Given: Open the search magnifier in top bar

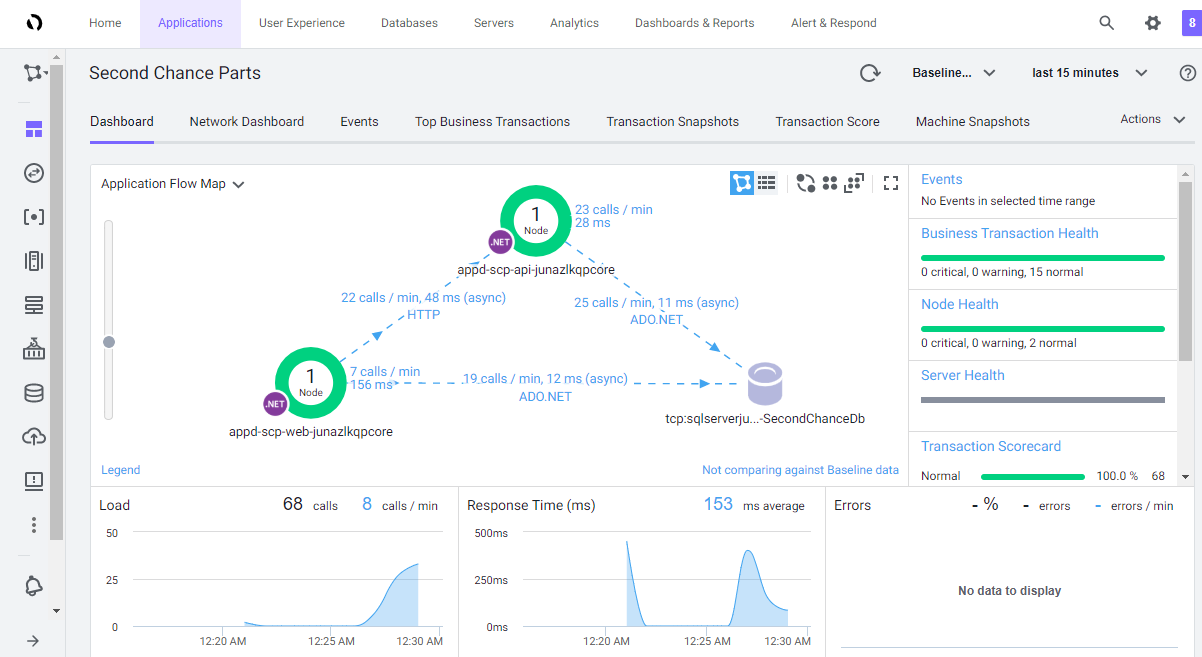Looking at the screenshot, I should click(1106, 23).
